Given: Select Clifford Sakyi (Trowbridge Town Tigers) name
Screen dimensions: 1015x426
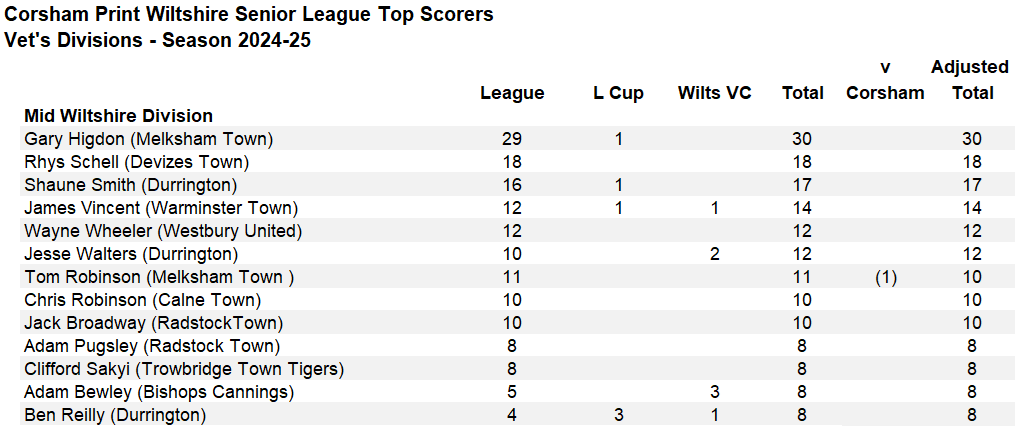Looking at the screenshot, I should click(x=184, y=369).
